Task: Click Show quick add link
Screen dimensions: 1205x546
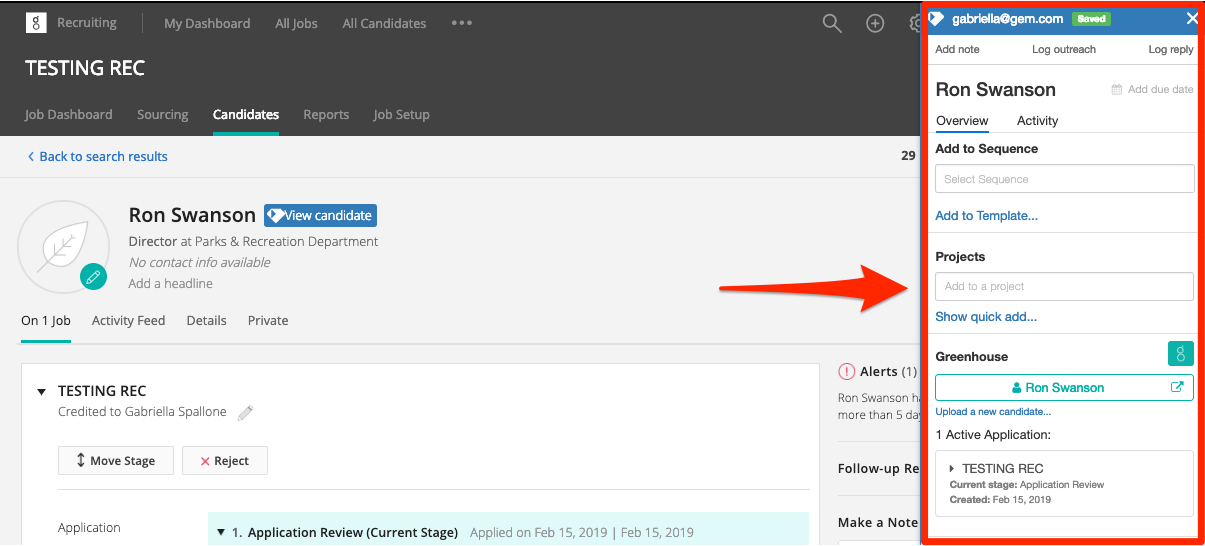Action: (986, 316)
